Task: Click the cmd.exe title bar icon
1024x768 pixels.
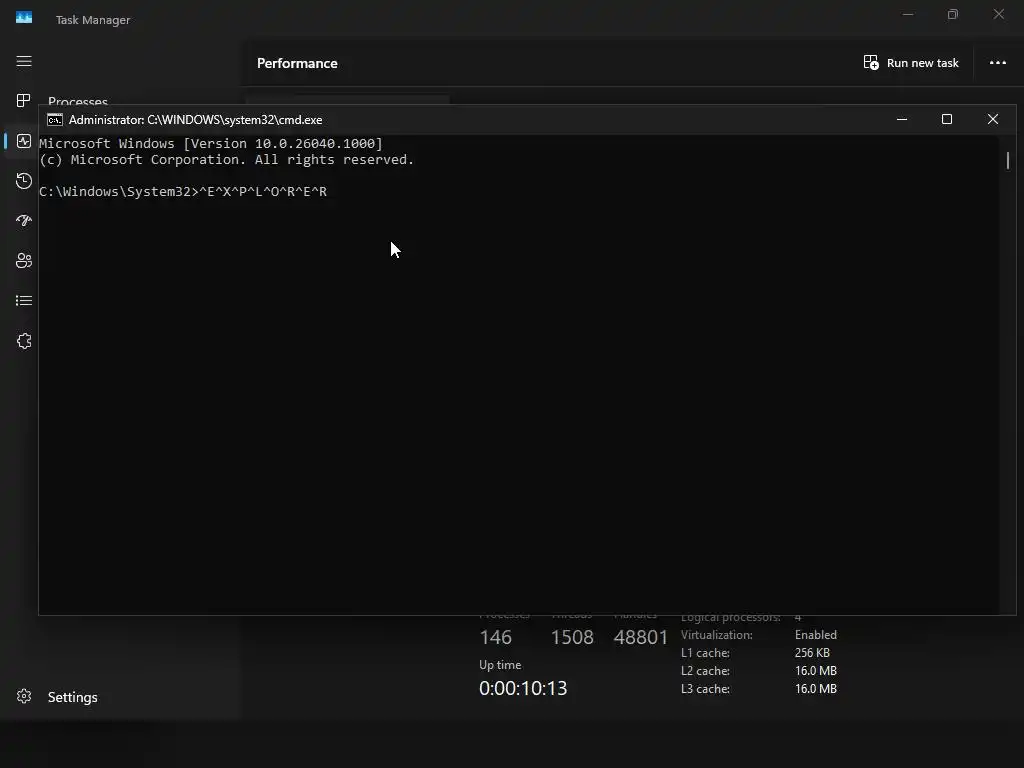Action: [55, 120]
